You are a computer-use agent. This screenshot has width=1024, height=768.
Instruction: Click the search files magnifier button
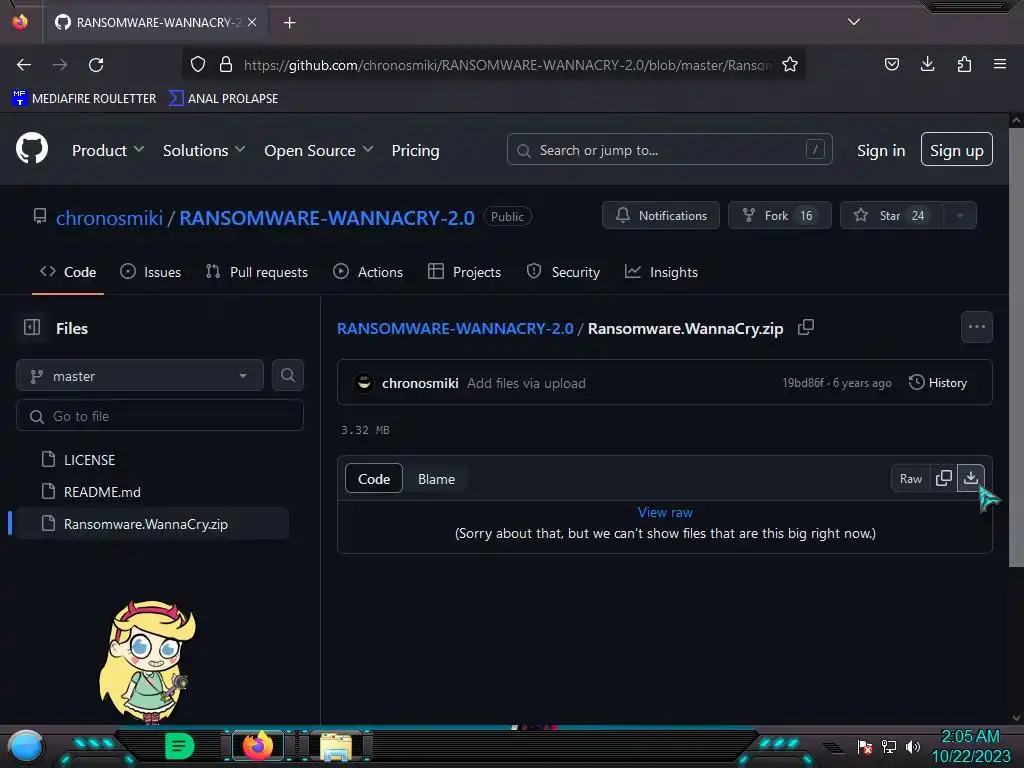(287, 375)
